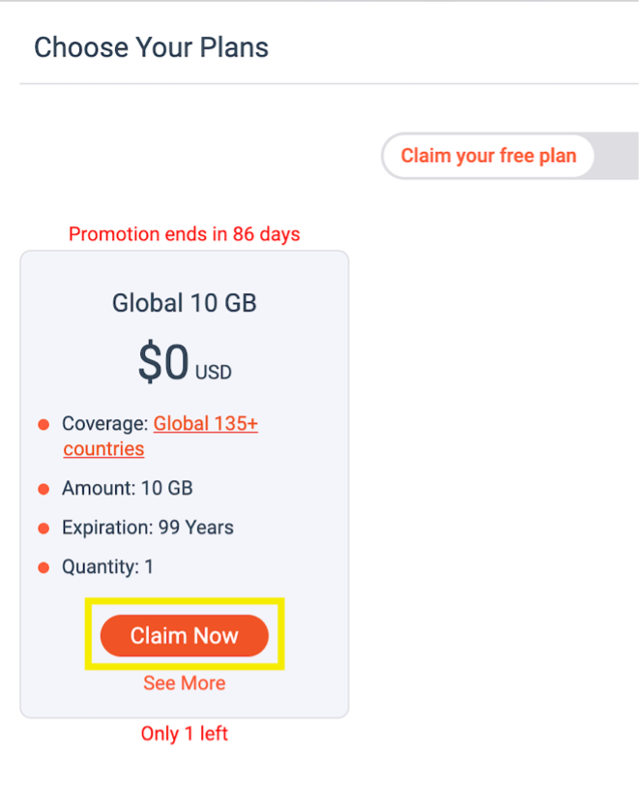
Task: Click the orange bullet beside Expiration
Action: (x=44, y=529)
